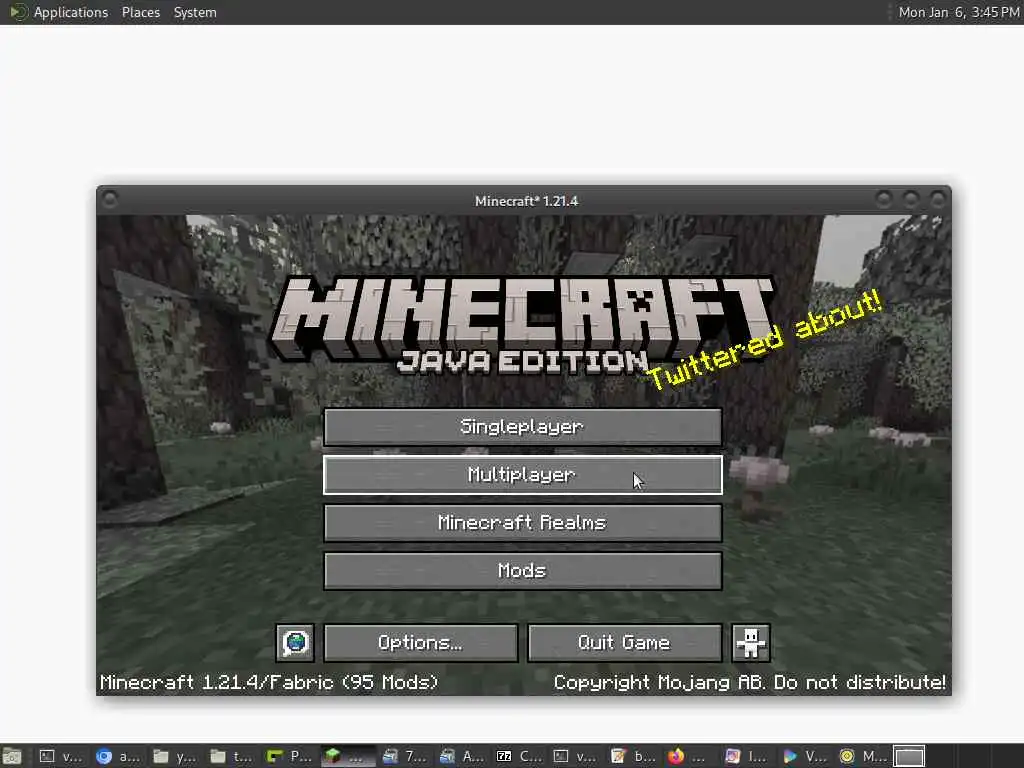Open the Multiplayer server list
Image resolution: width=1024 pixels, height=768 pixels.
[x=522, y=475]
